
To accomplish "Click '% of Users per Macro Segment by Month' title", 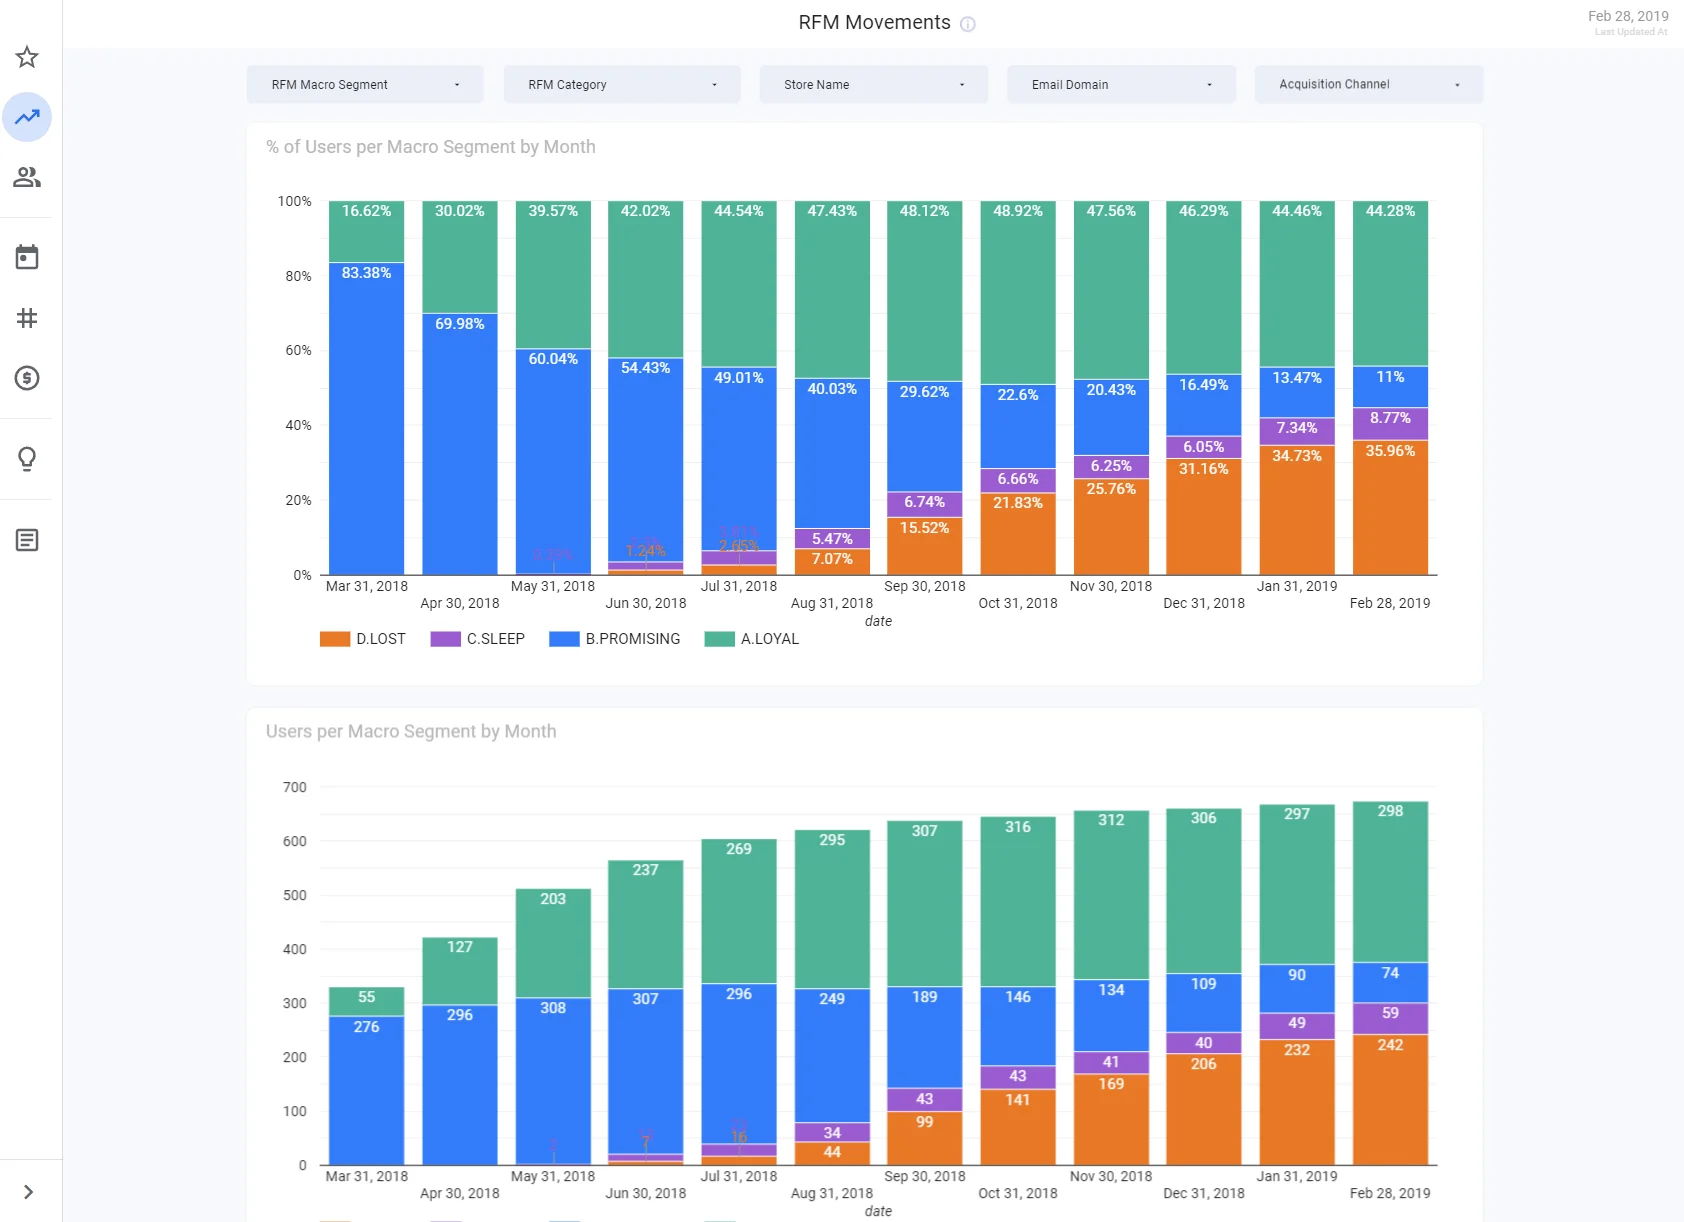I will [431, 147].
